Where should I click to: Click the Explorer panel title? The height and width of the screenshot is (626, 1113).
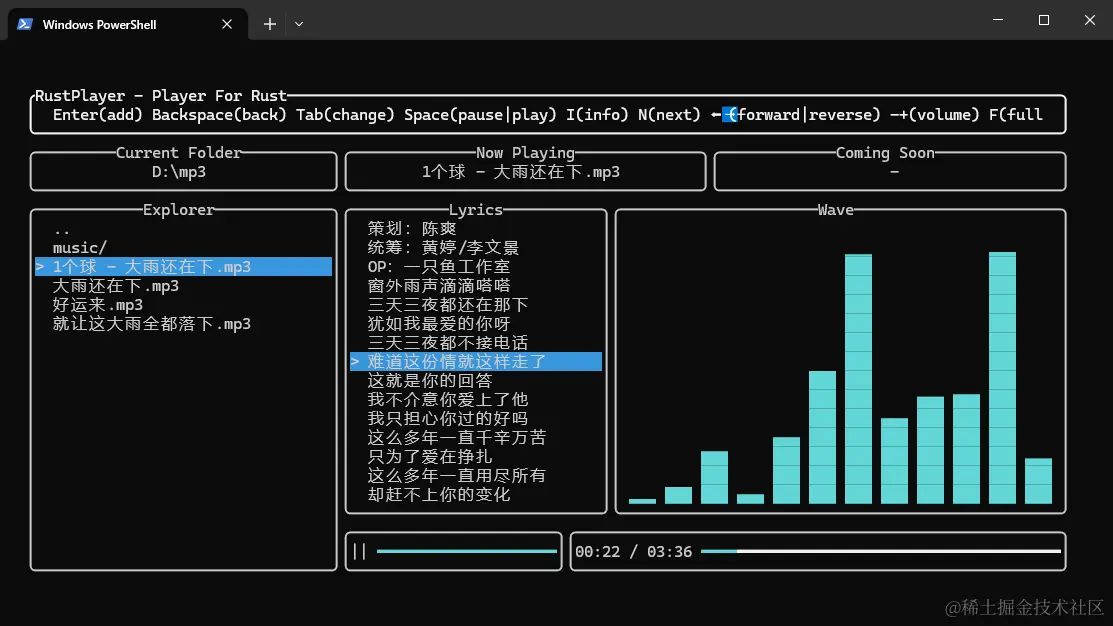pos(179,210)
